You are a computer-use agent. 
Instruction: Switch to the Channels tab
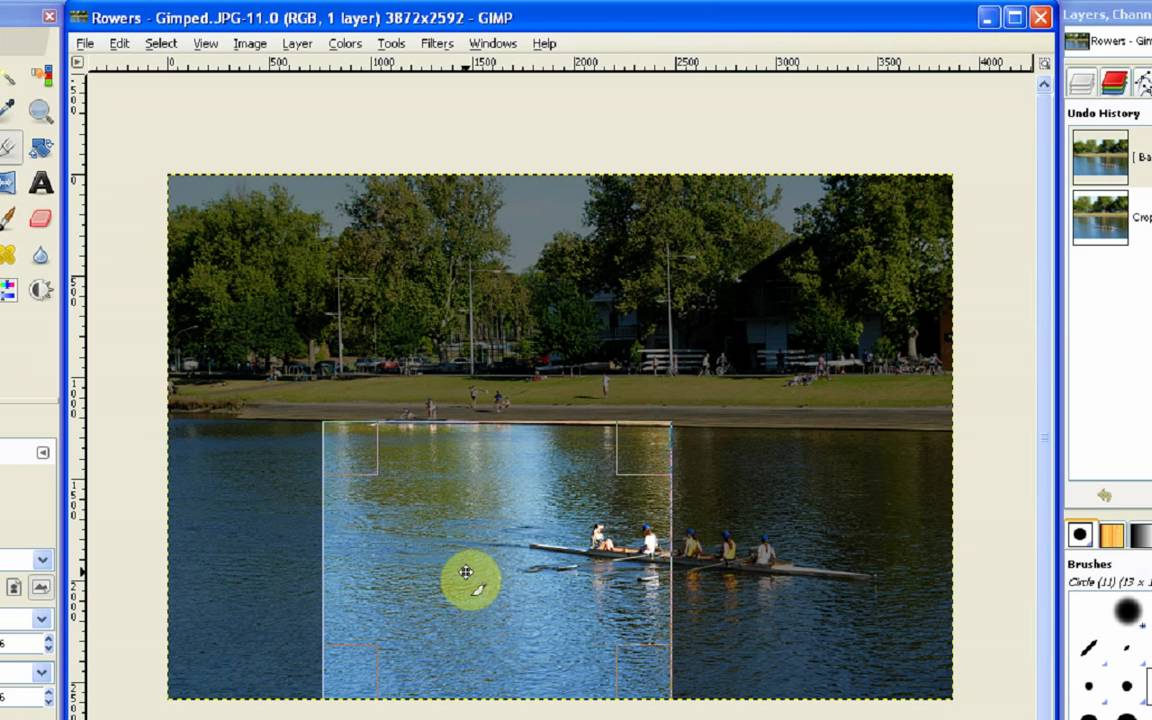[1114, 82]
